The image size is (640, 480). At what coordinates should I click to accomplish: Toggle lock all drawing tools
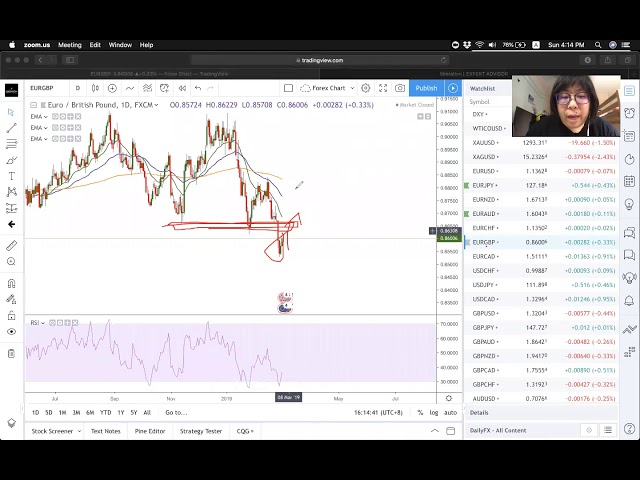[11, 315]
